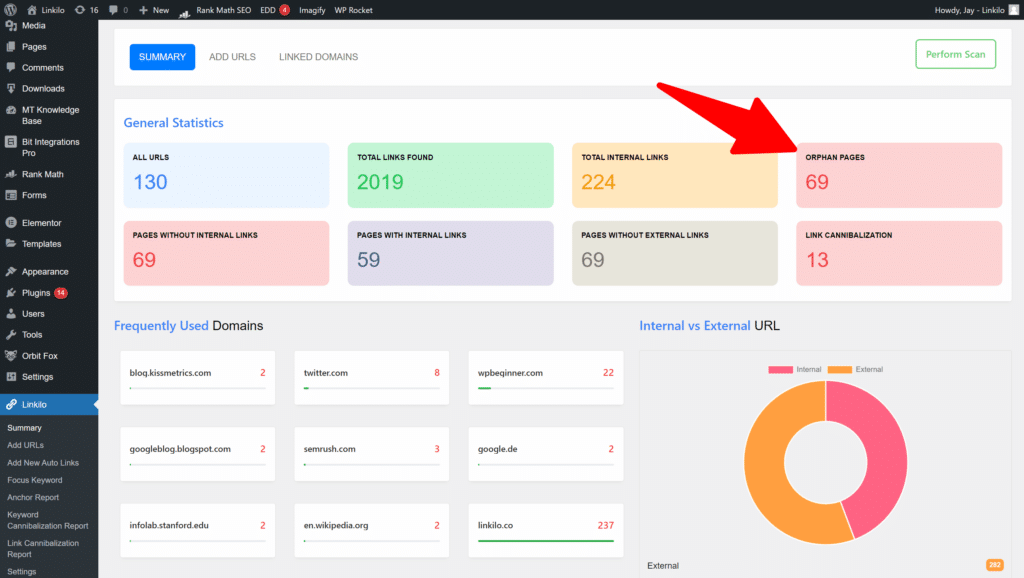Click the Bit Integrations Pro icon
This screenshot has height=578, width=1024.
(11, 142)
